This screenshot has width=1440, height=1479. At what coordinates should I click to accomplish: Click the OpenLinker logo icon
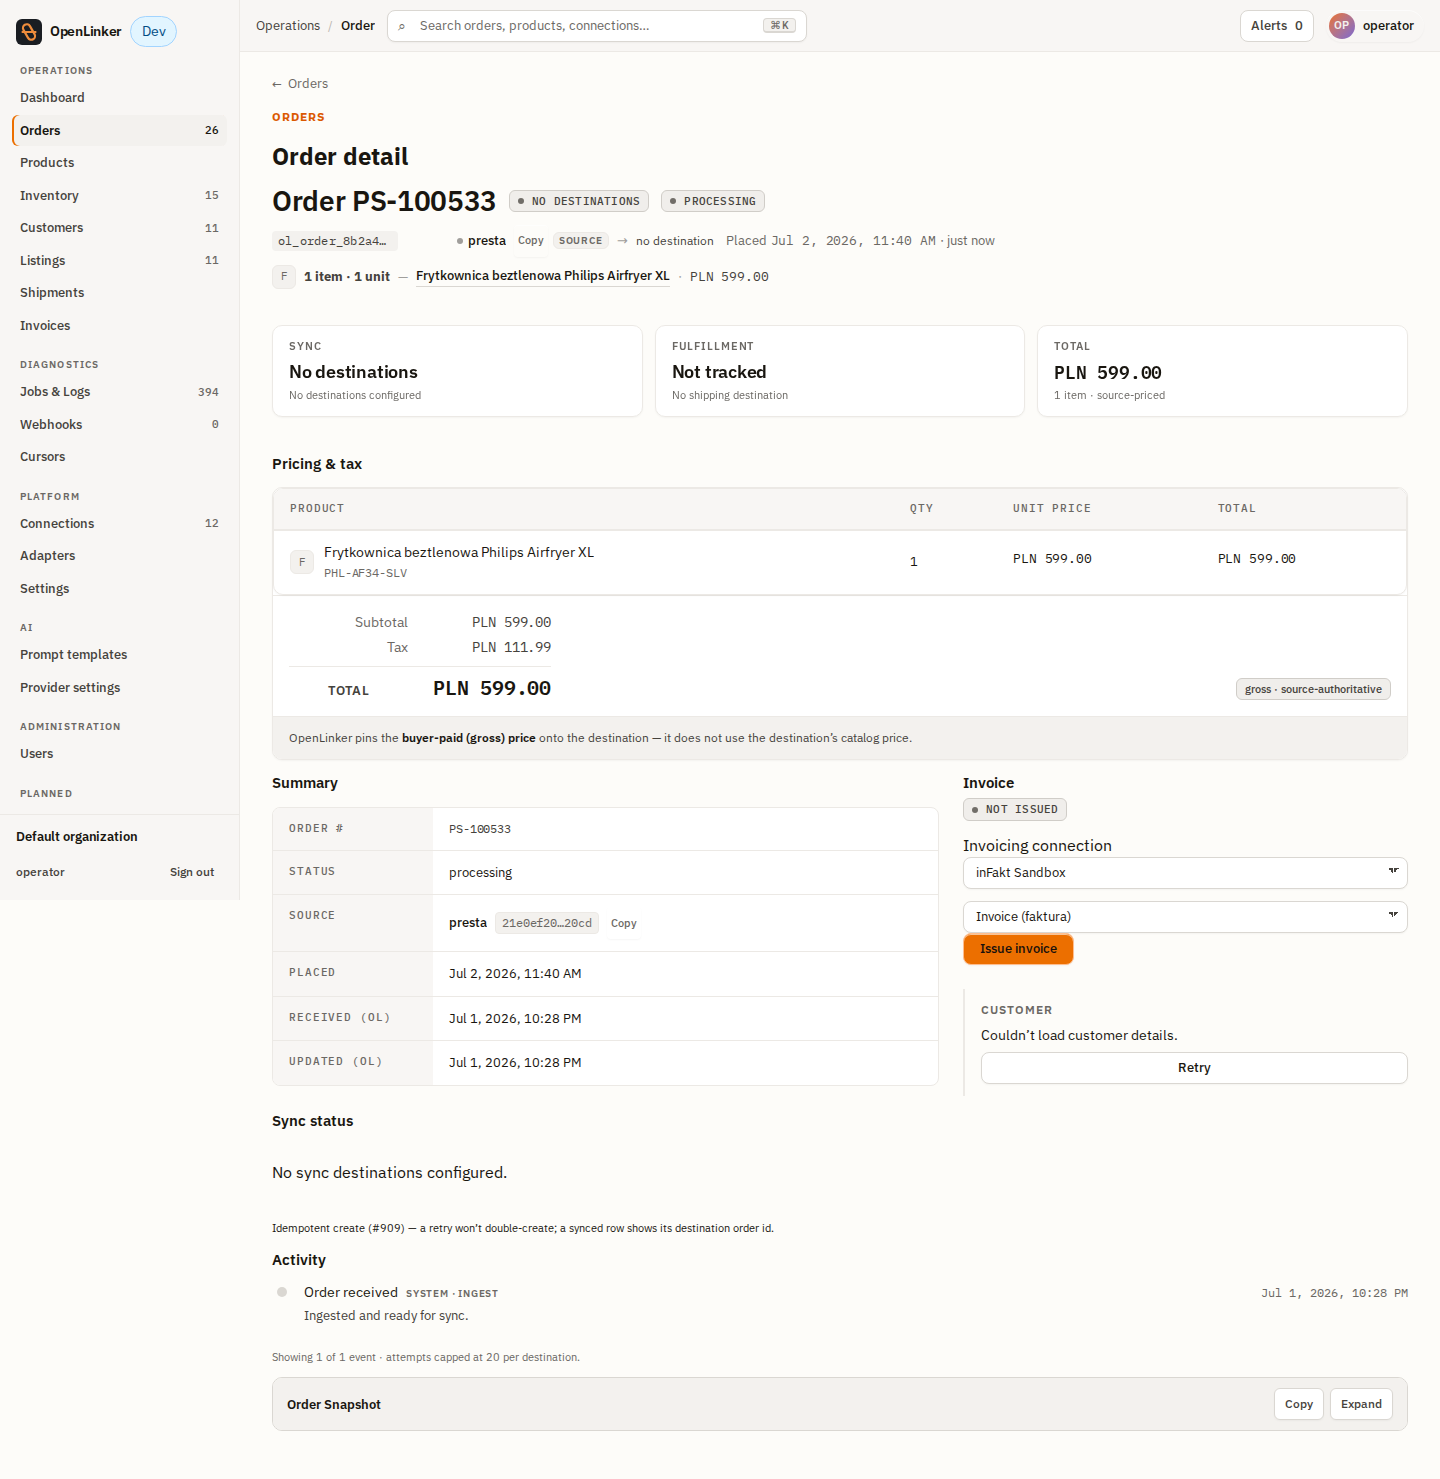point(29,32)
